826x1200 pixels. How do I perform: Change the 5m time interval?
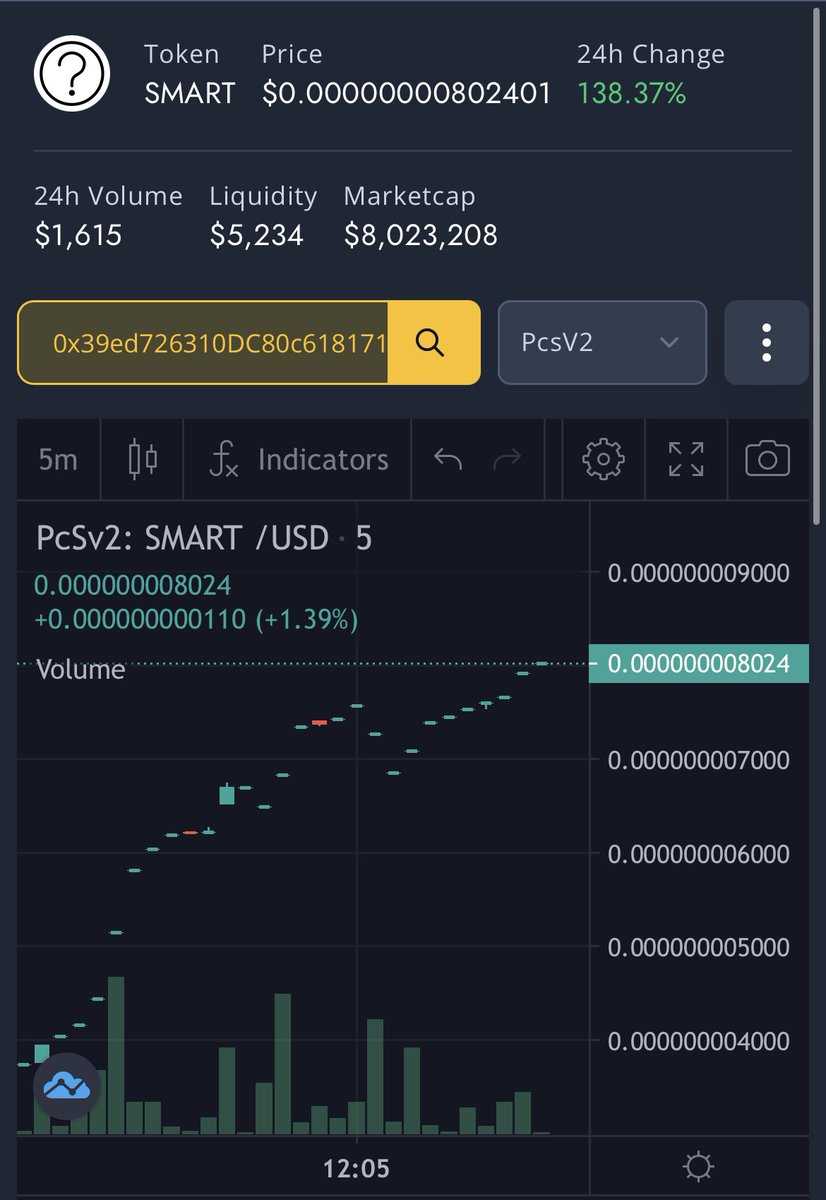point(58,460)
